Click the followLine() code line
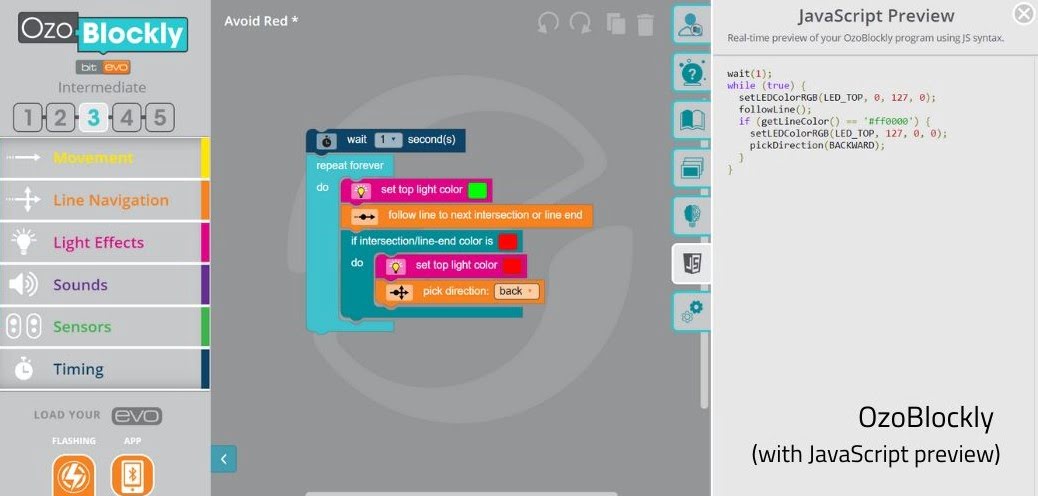Viewport: 1038px width, 496px height. tap(775, 109)
